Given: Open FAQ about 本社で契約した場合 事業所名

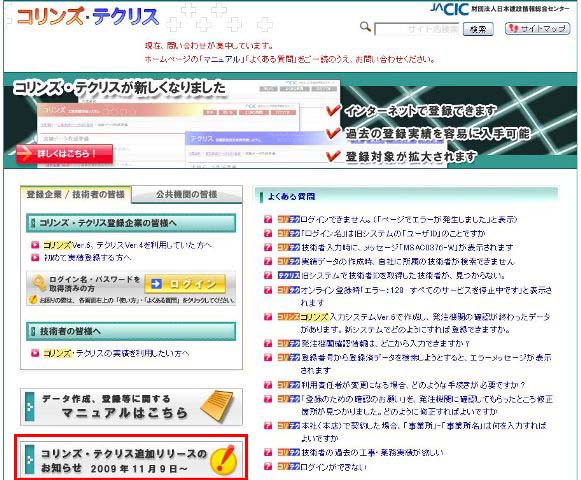Looking at the screenshot, I should tap(424, 432).
